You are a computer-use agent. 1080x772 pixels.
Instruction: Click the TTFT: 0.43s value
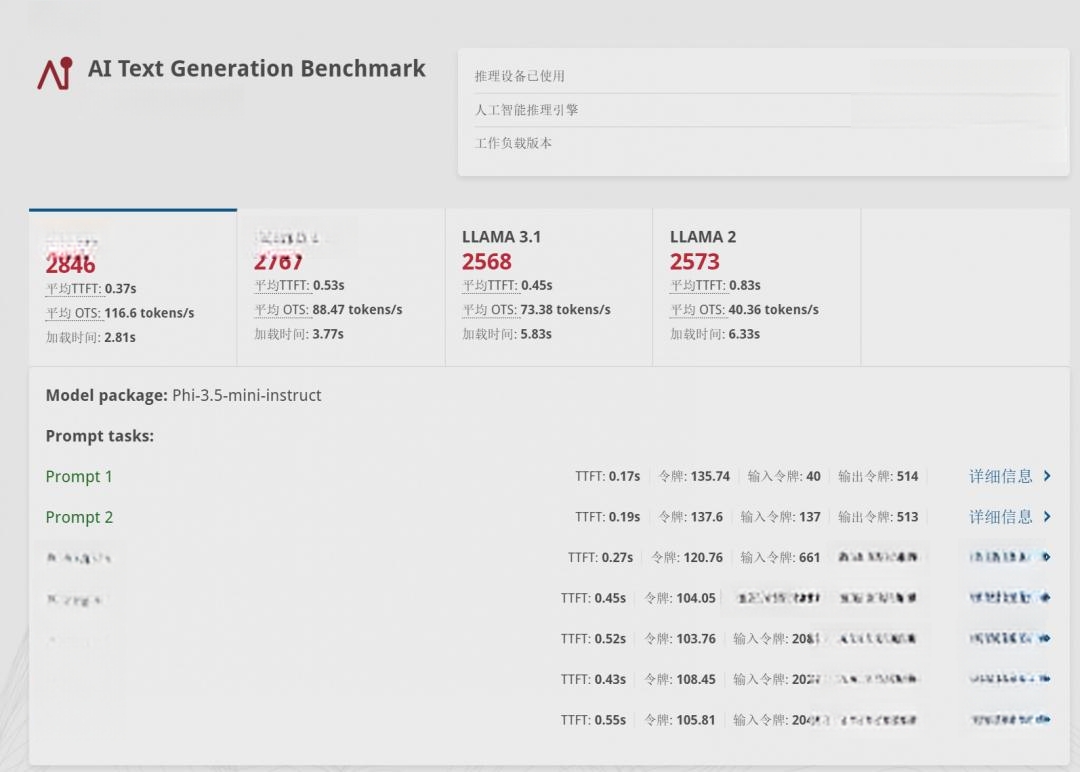click(x=593, y=680)
